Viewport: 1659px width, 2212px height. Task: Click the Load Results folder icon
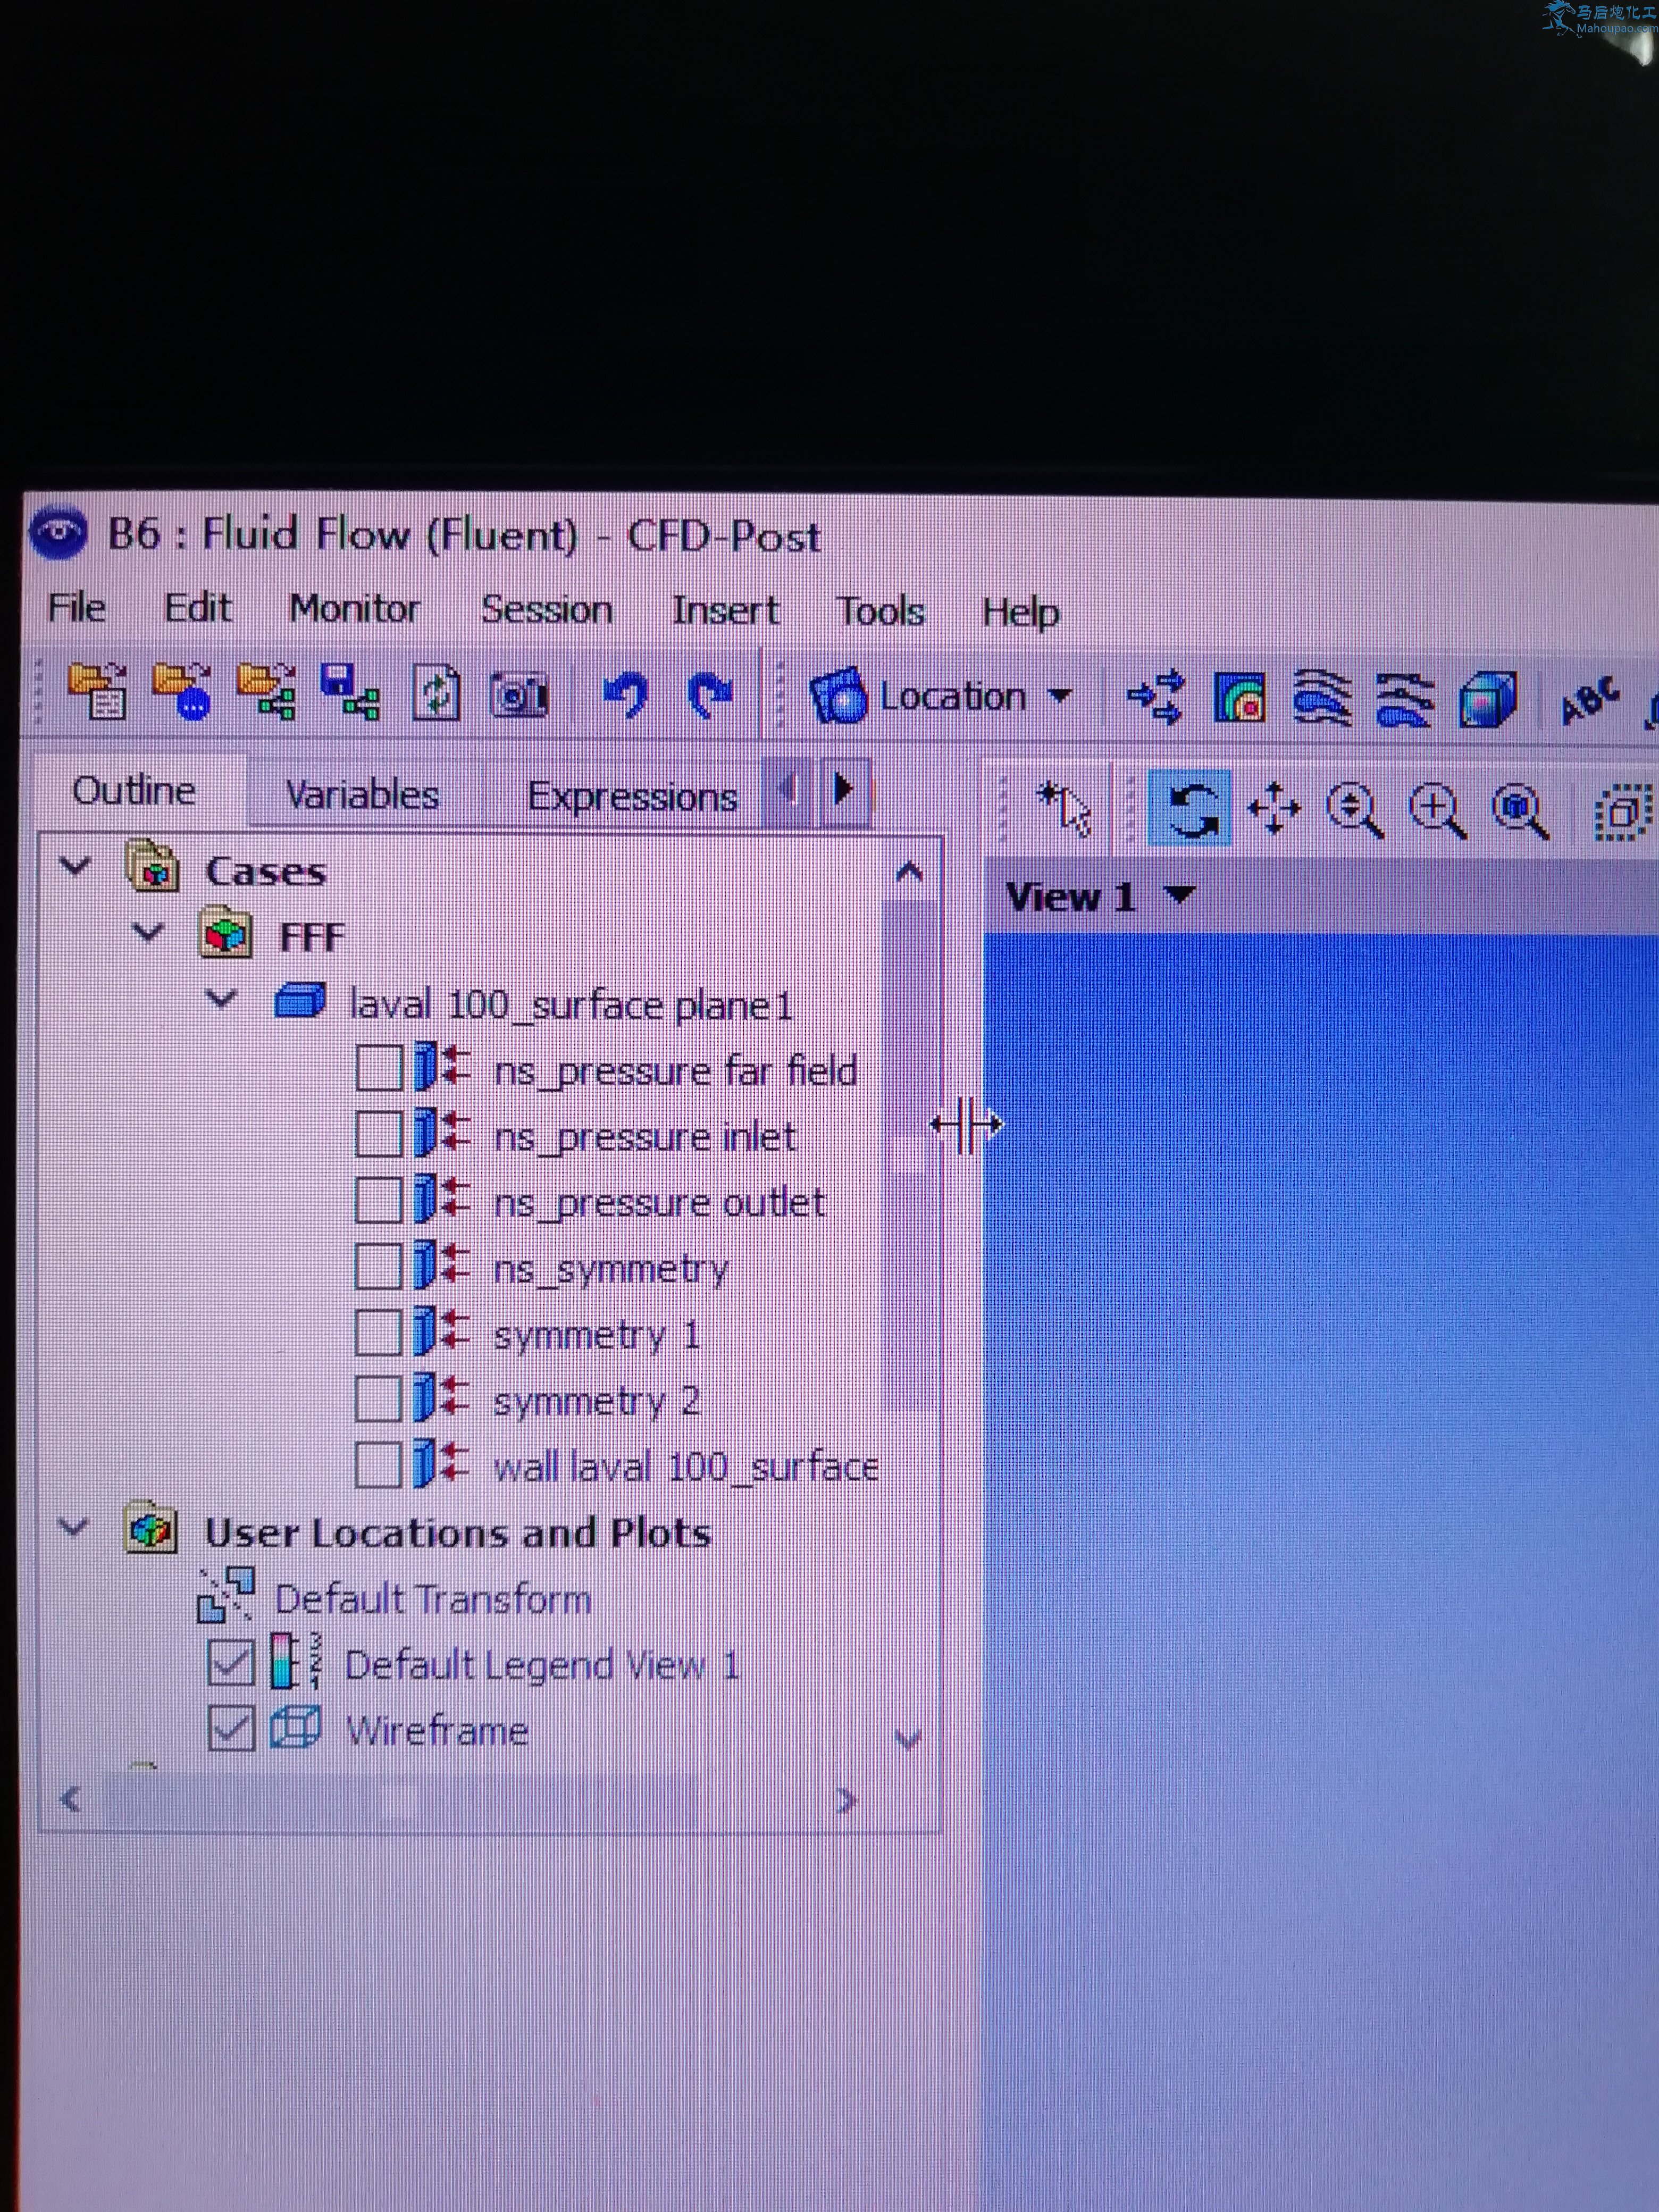click(98, 691)
